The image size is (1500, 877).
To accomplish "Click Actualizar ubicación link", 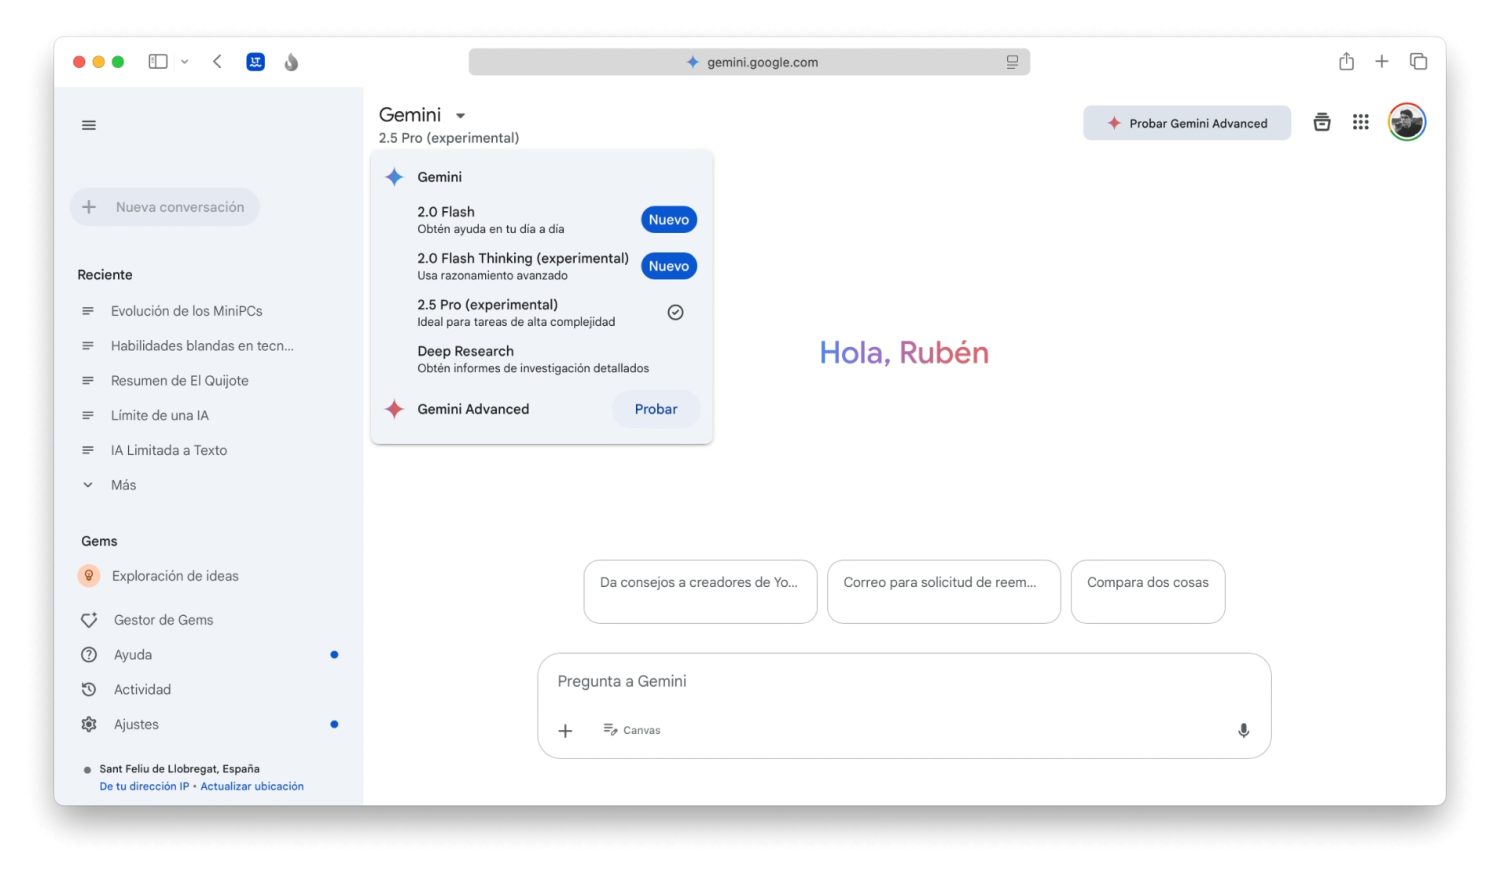I will pyautogui.click(x=252, y=787).
